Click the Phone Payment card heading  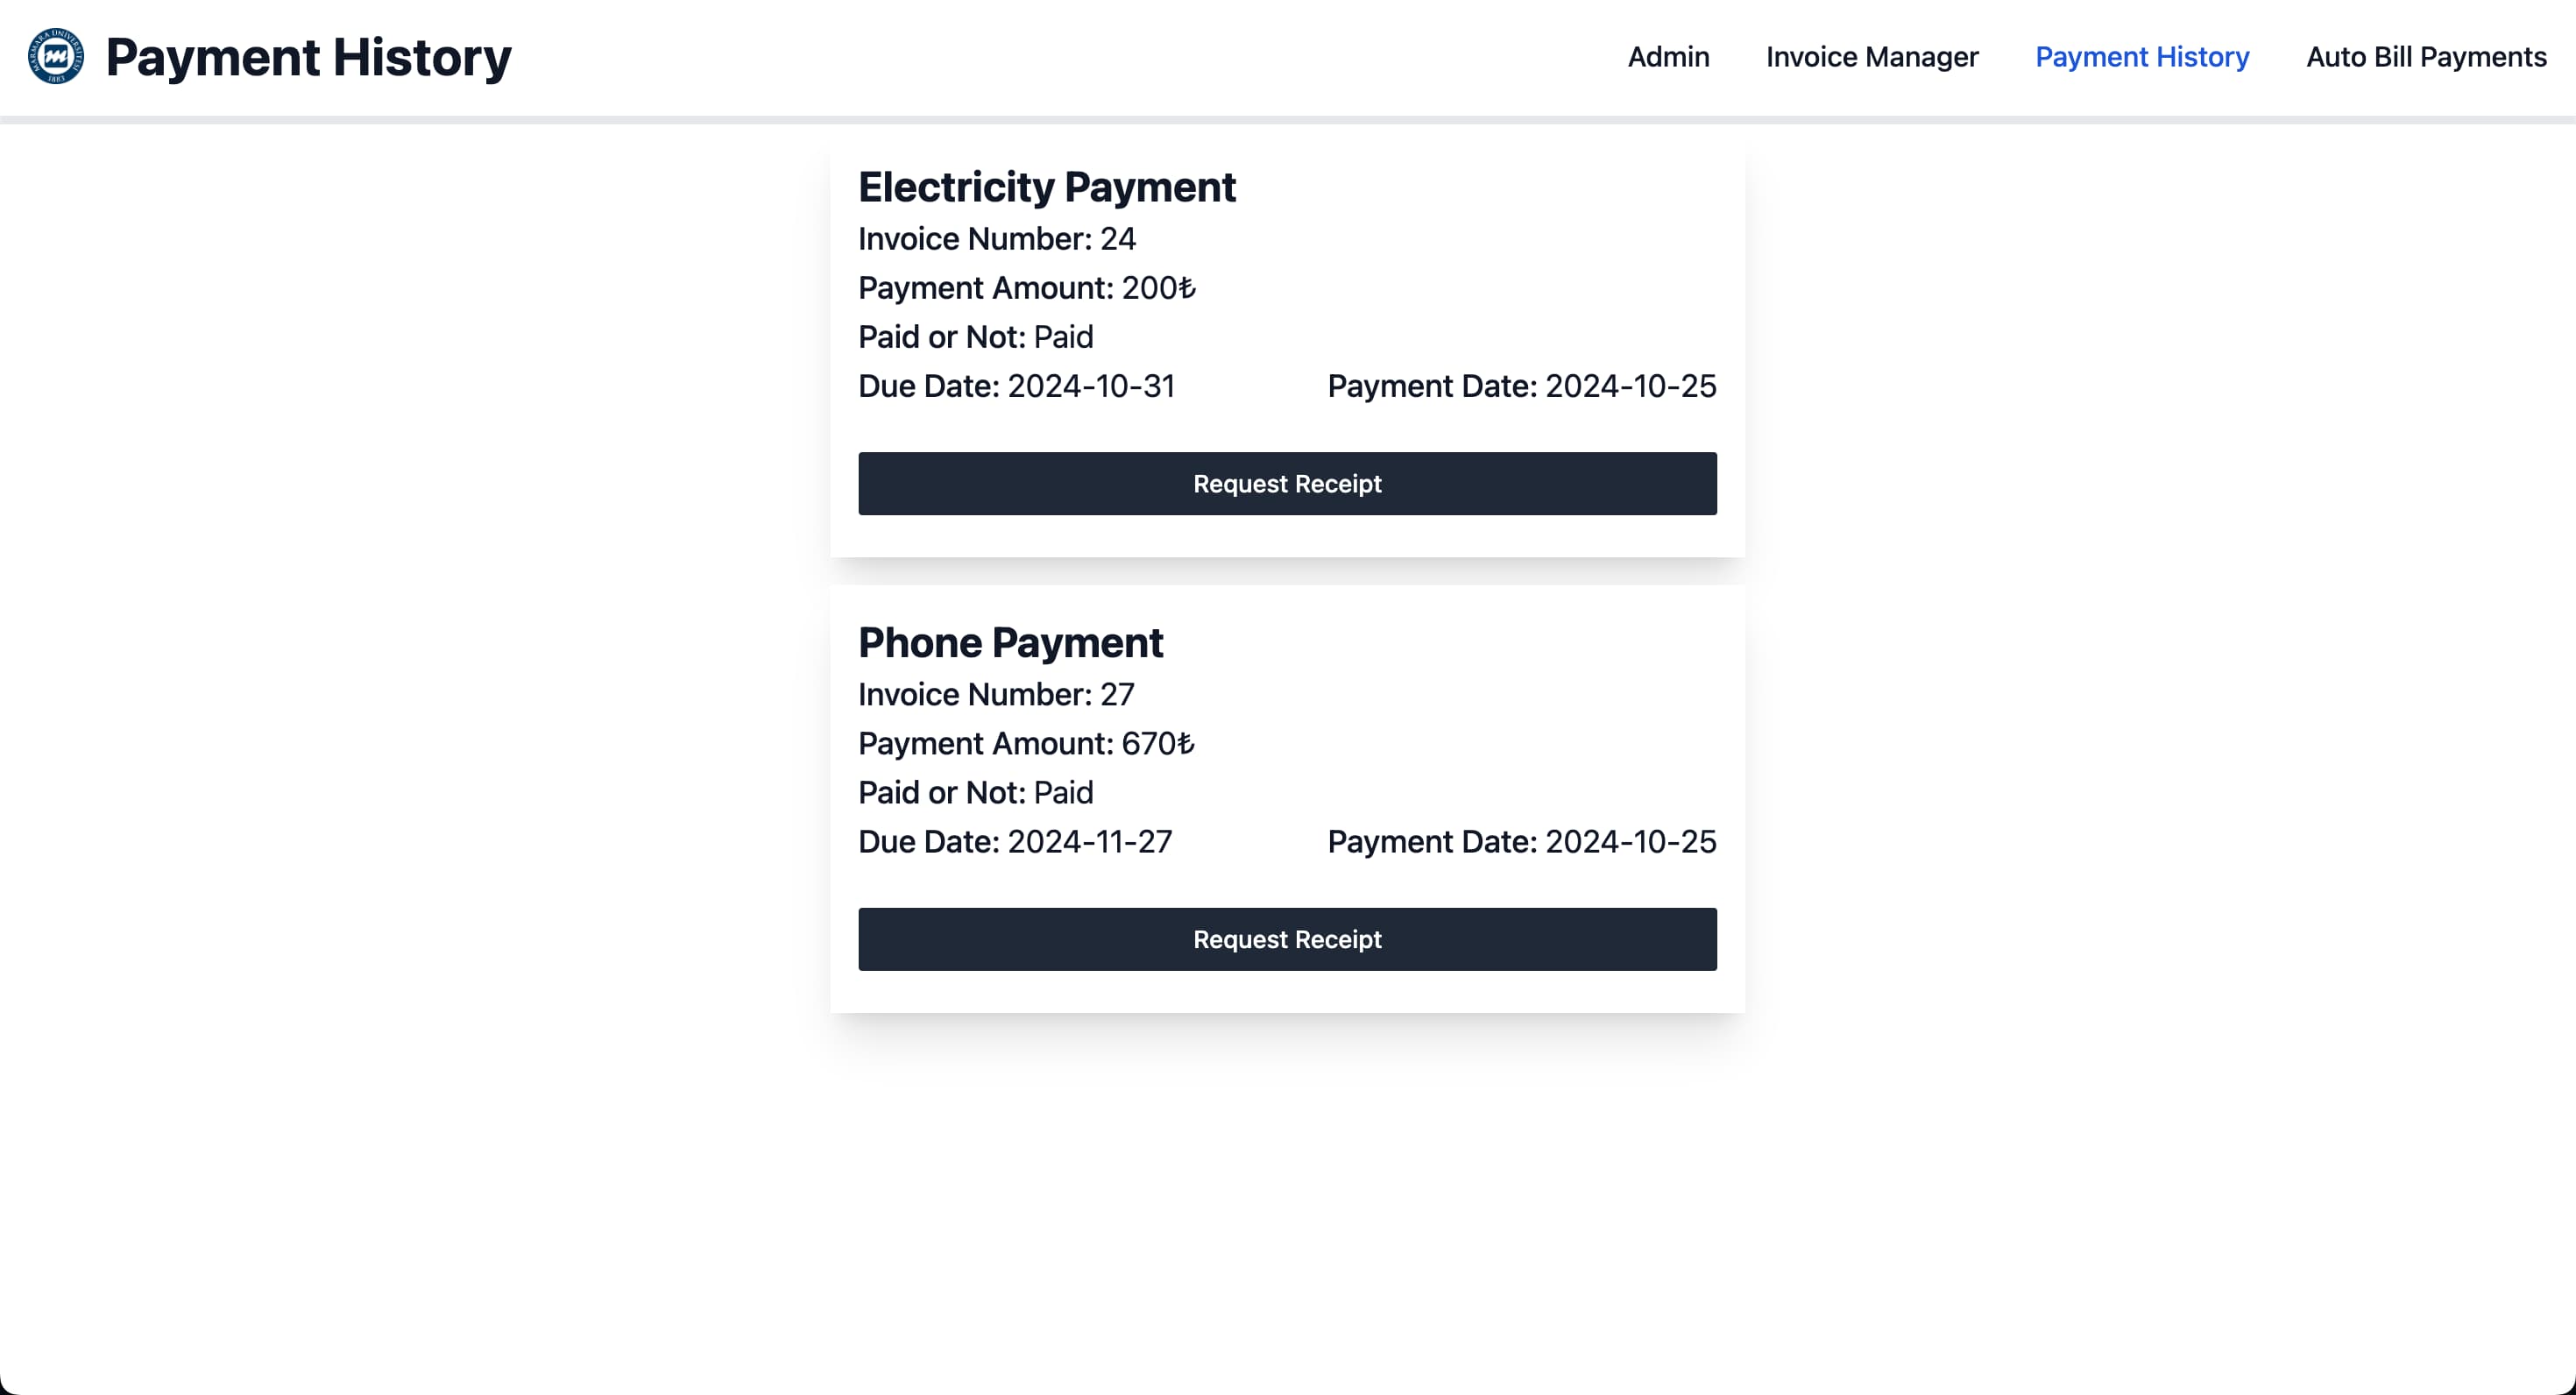click(x=1010, y=642)
